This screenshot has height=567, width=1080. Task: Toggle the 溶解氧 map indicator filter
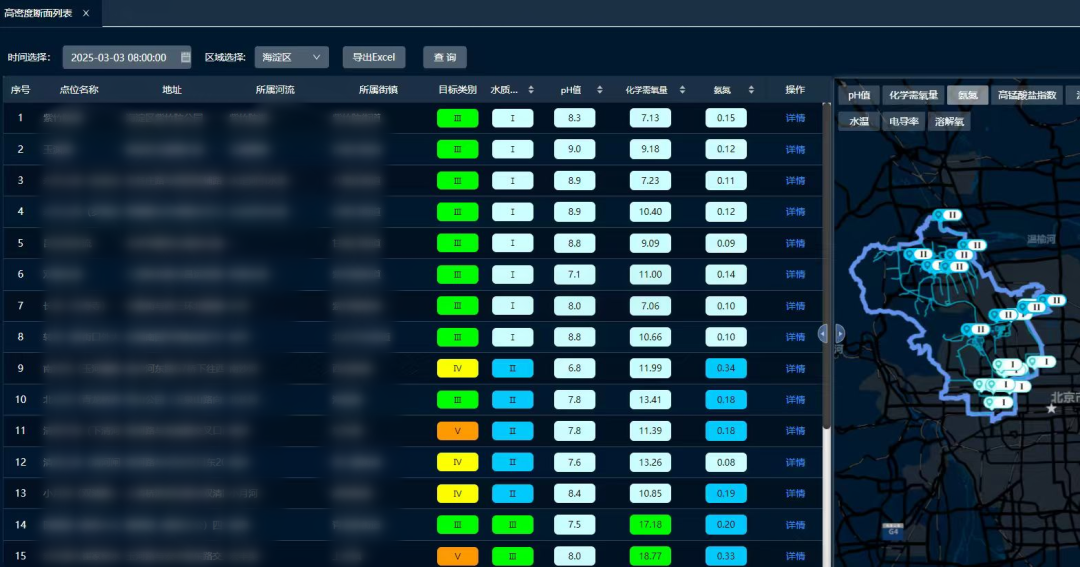point(949,121)
